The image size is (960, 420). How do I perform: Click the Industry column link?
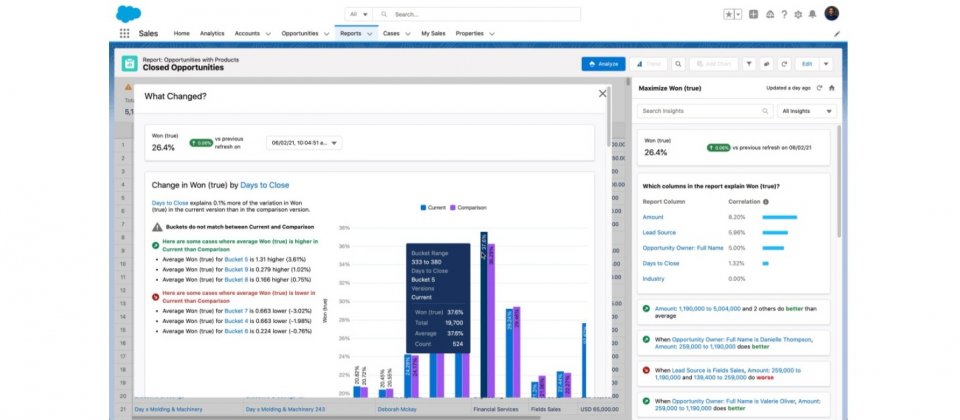653,279
